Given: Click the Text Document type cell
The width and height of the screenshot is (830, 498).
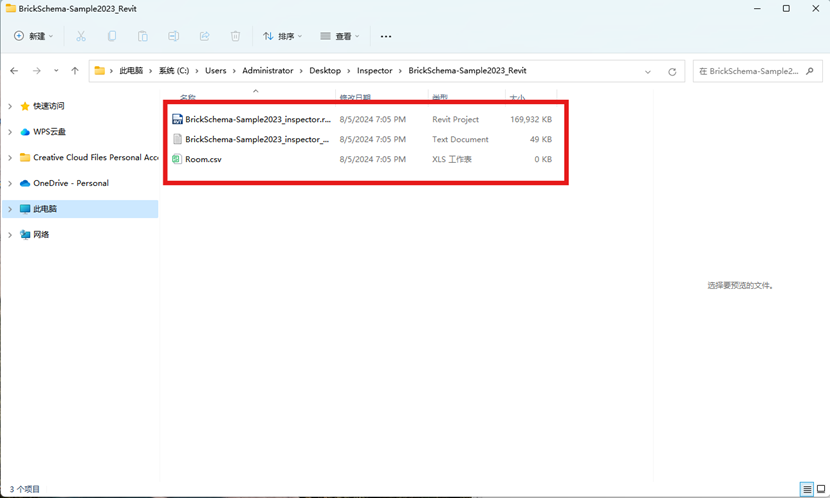Looking at the screenshot, I should tap(460, 139).
